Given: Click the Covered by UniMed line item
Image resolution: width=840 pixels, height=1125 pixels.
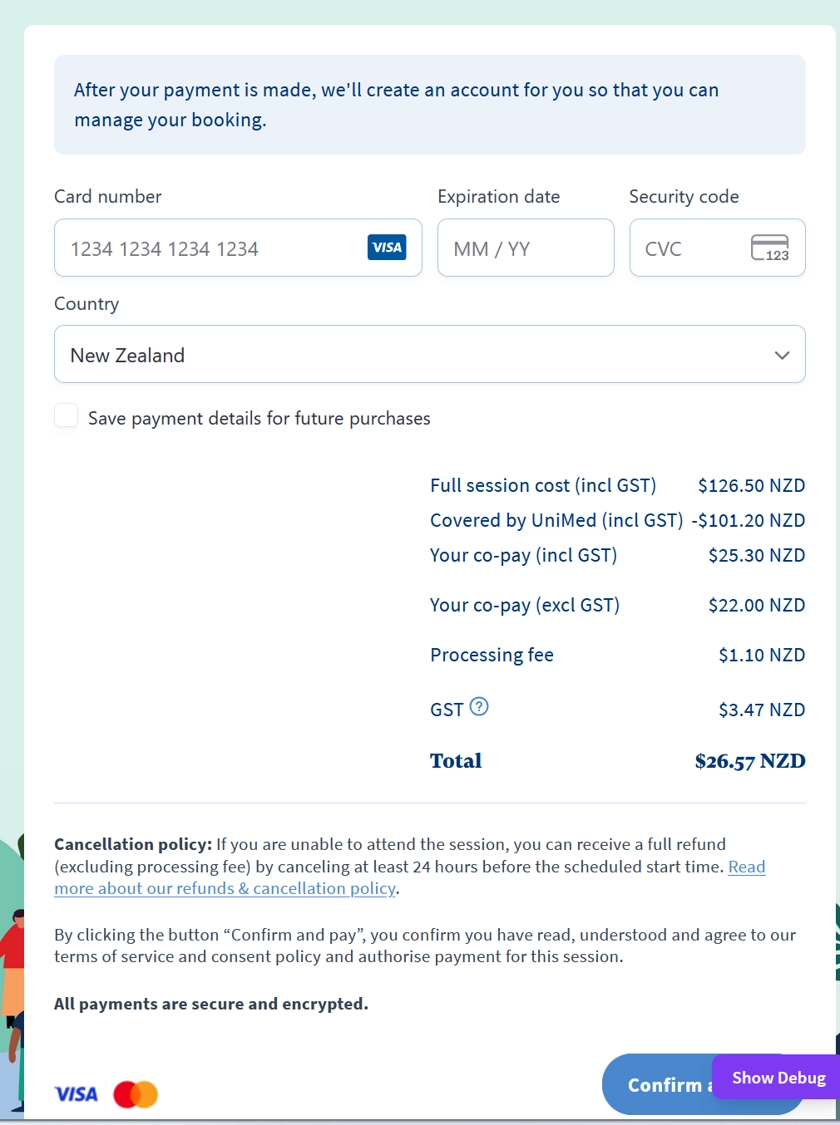Looking at the screenshot, I should [618, 520].
